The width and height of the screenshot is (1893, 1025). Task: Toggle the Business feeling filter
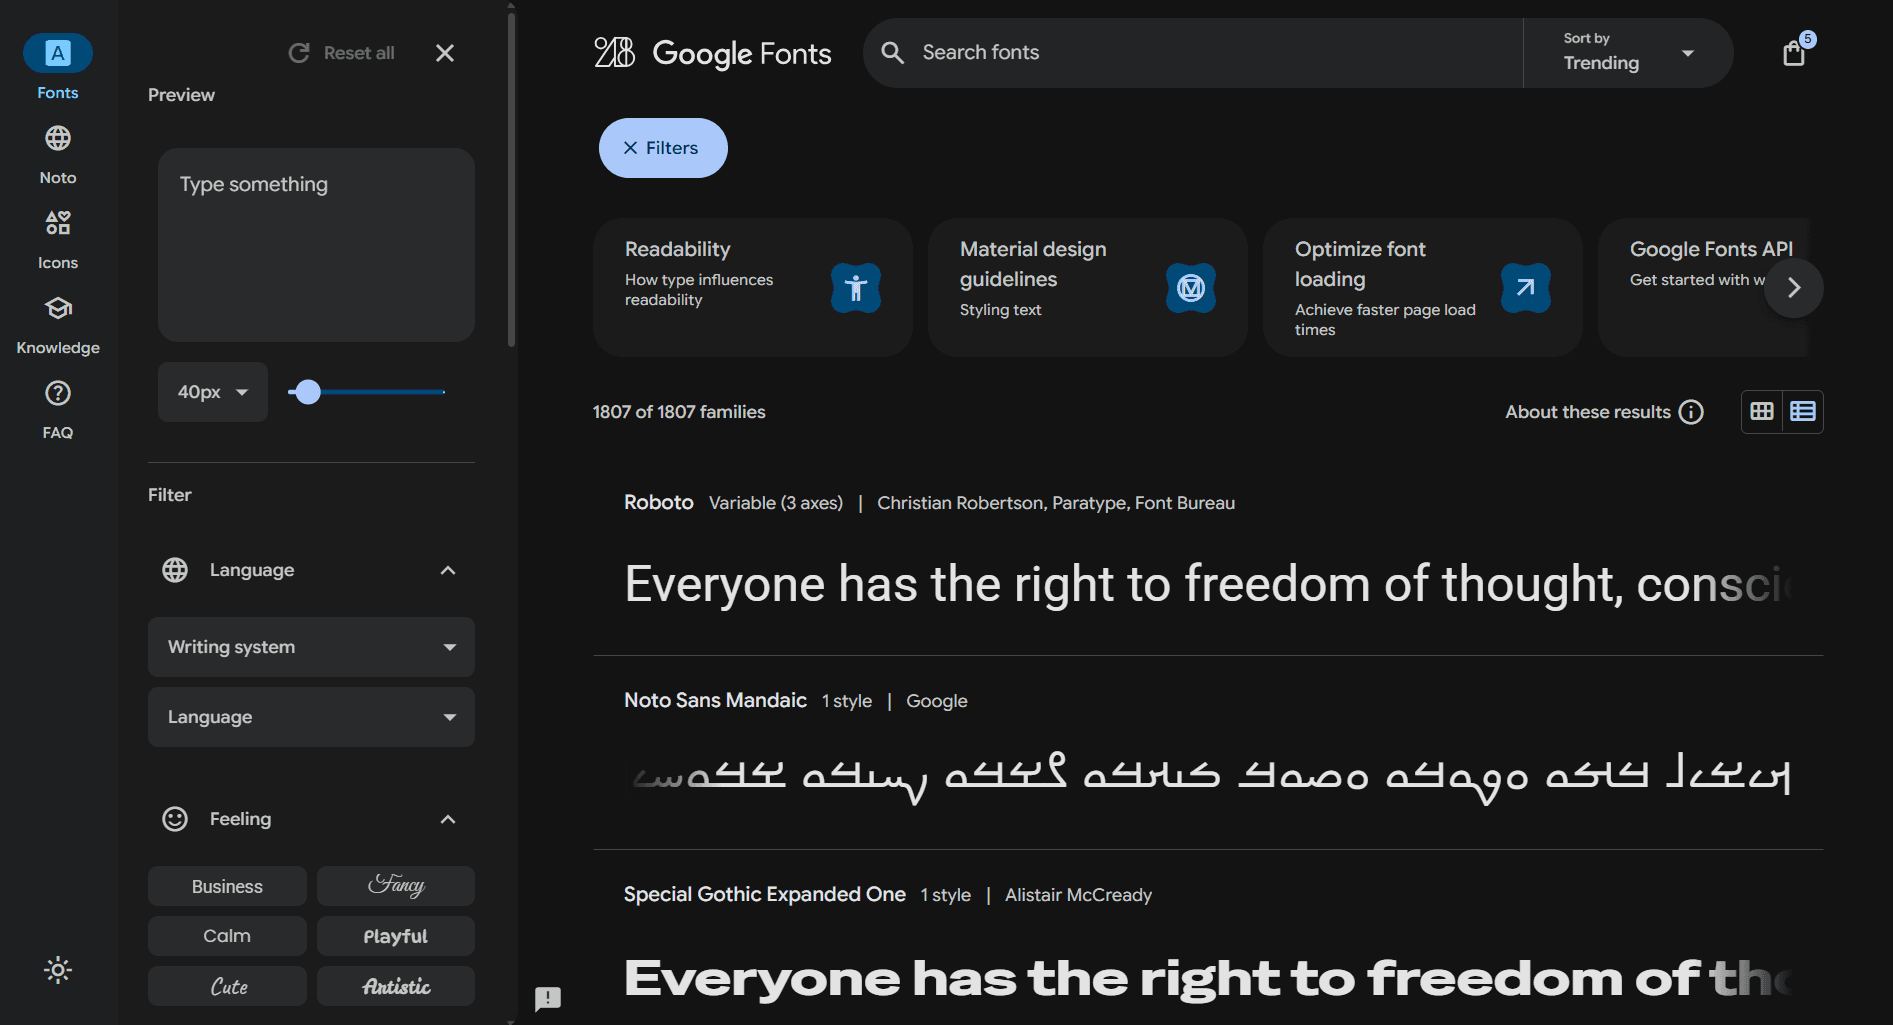(x=227, y=886)
